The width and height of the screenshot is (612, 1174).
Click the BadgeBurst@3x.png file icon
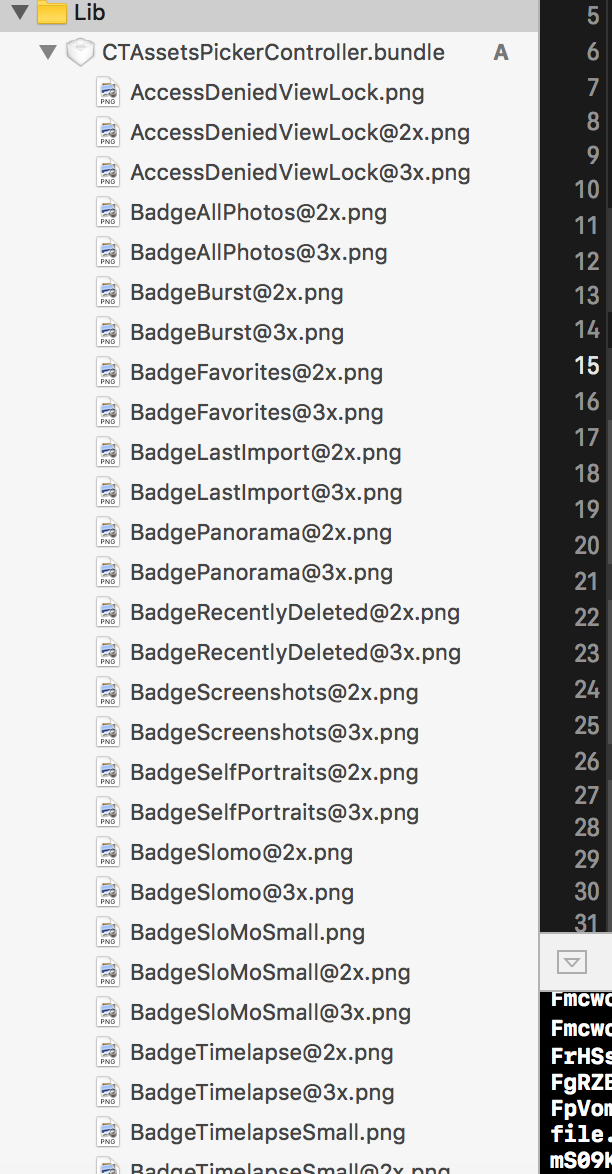108,333
